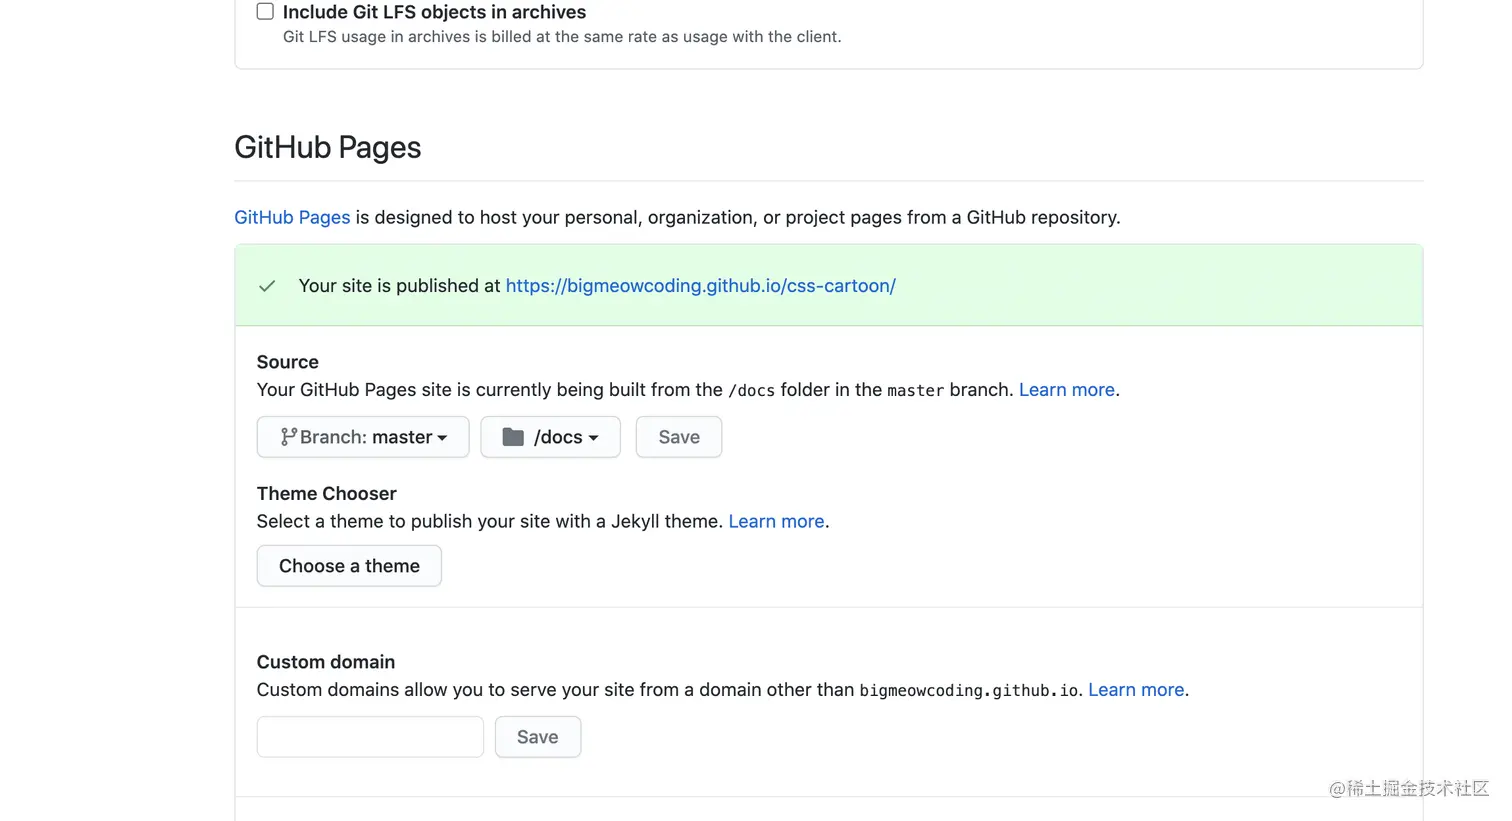Open the blue GitHub Pages link

pos(292,217)
